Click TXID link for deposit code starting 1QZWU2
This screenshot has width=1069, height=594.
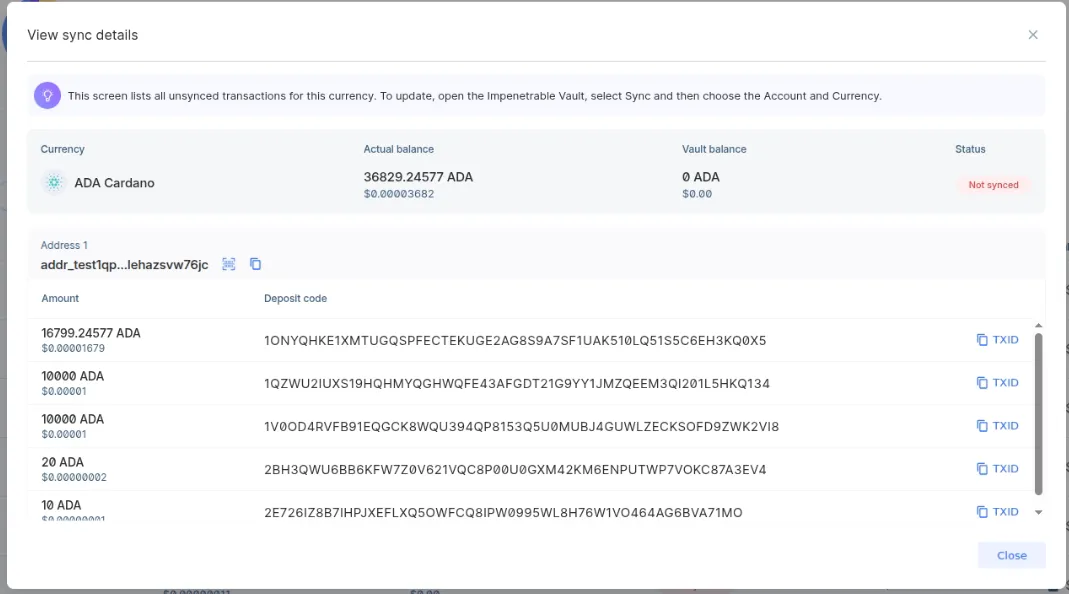click(1006, 383)
